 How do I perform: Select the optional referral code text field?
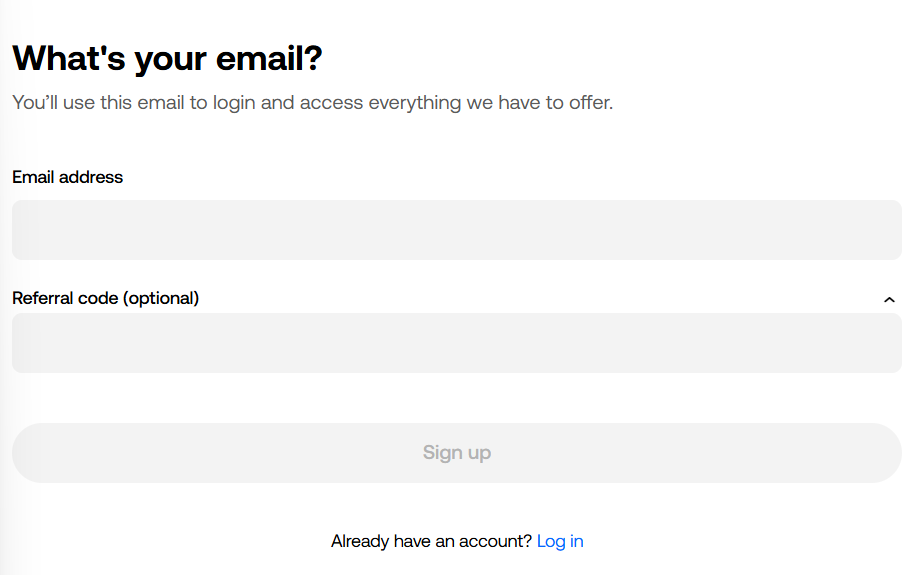tap(457, 343)
